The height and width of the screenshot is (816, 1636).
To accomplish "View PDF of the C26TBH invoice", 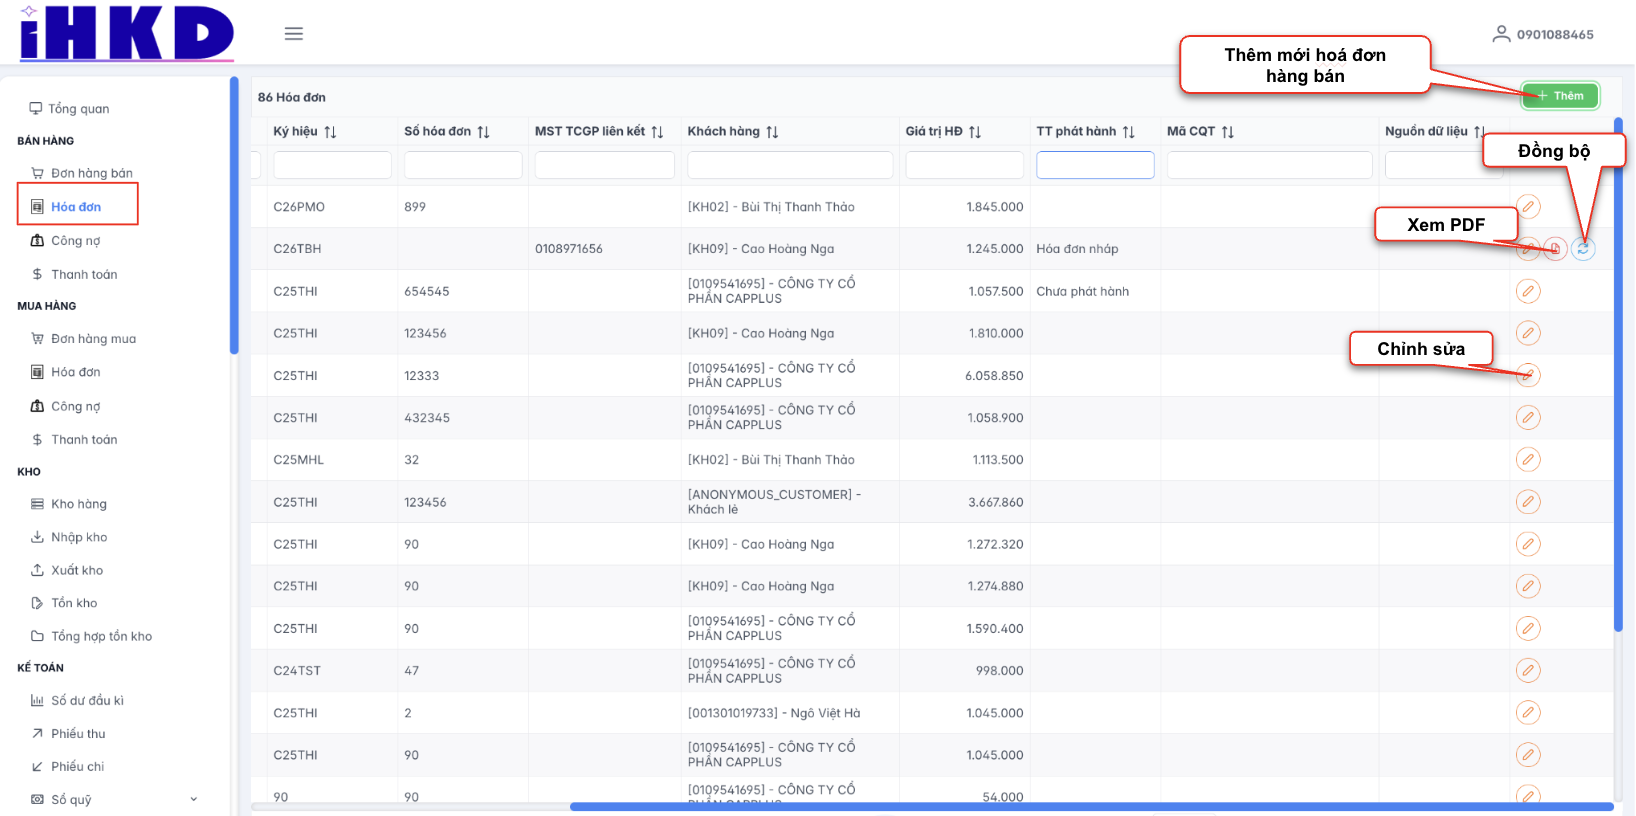I will coord(1555,249).
